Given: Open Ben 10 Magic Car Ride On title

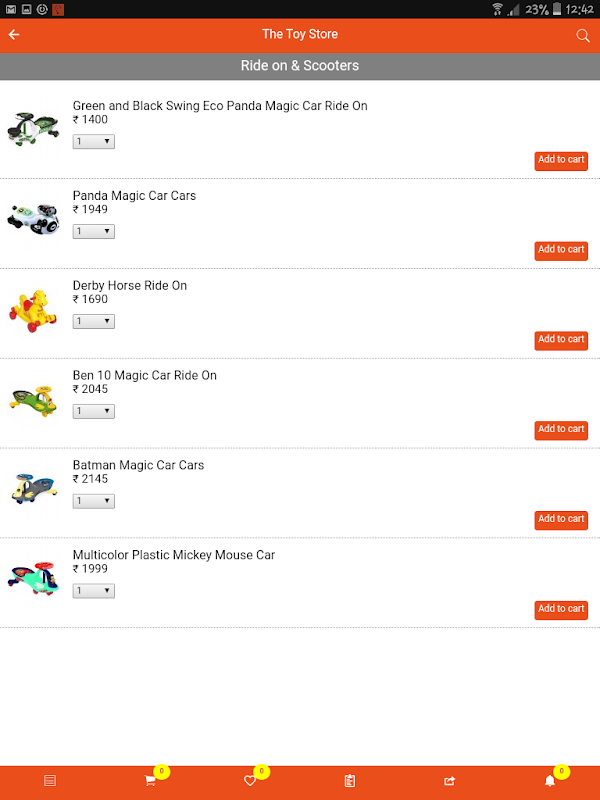Looking at the screenshot, I should (144, 376).
